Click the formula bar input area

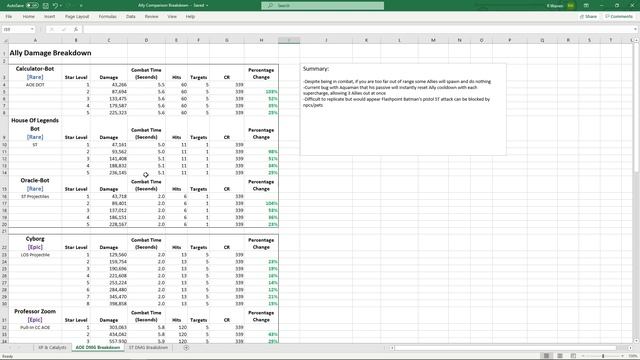pos(357,29)
